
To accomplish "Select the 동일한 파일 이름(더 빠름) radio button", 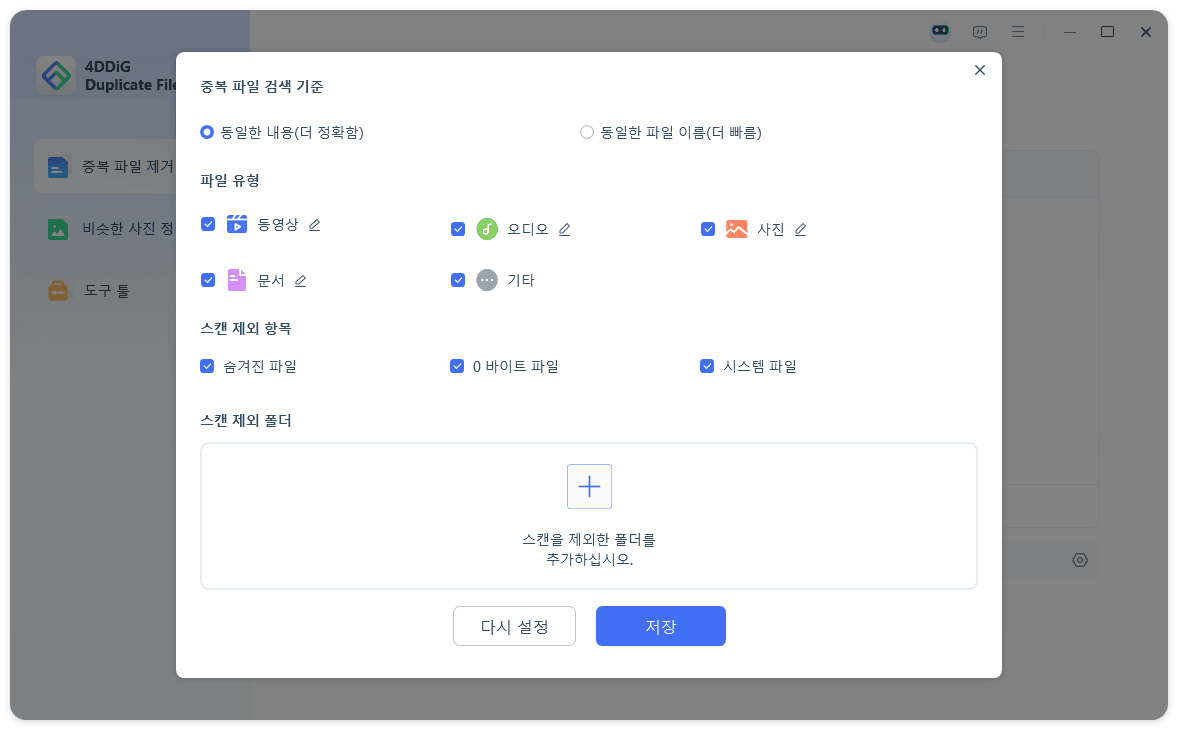I will (587, 131).
